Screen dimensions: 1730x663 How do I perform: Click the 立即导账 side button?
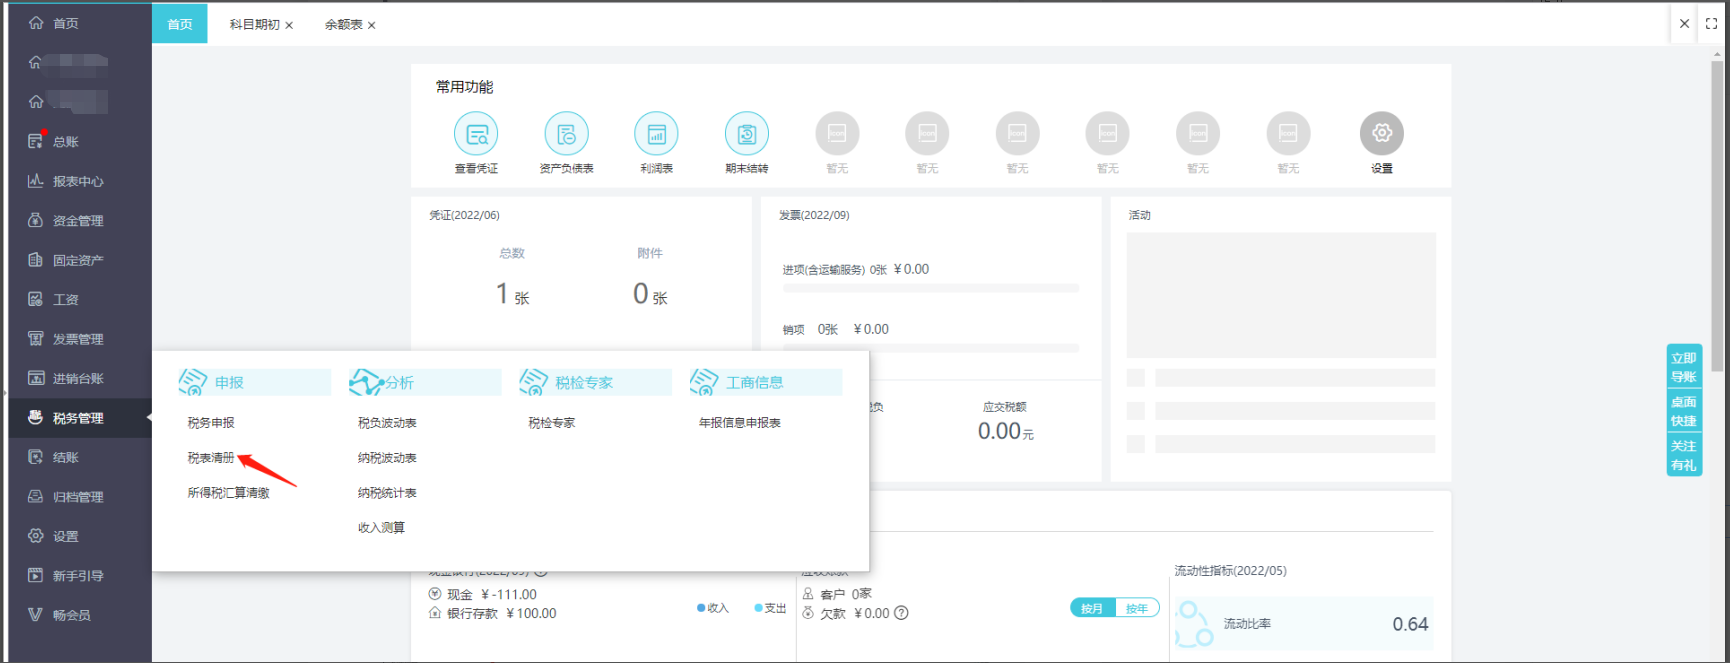click(1683, 367)
